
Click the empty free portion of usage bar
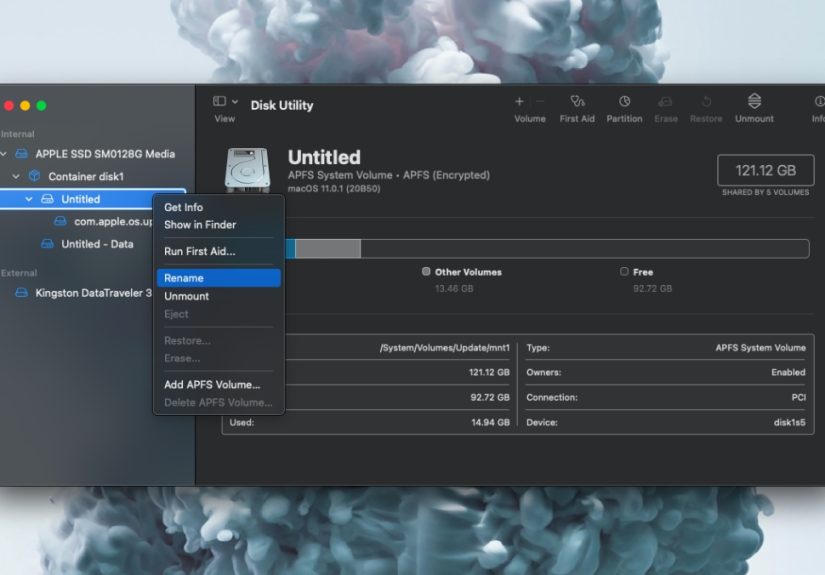585,248
